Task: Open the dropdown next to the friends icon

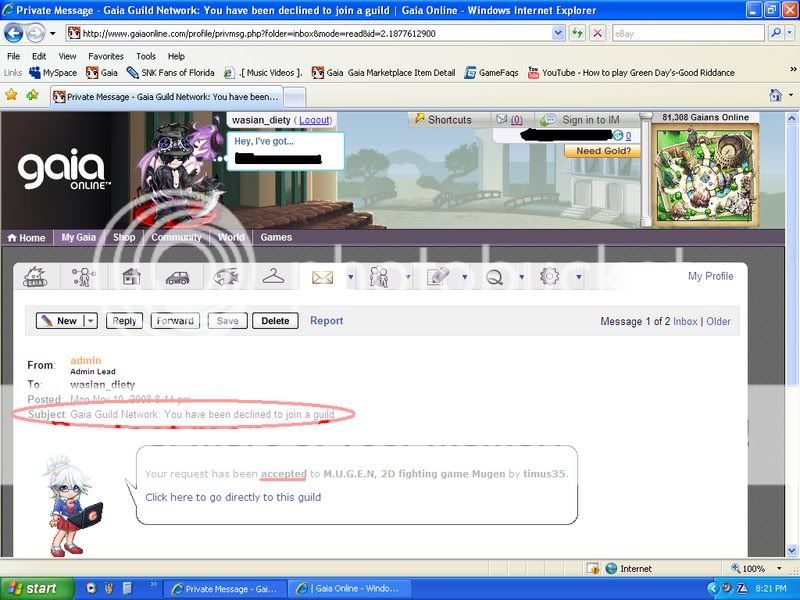Action: 409,276
